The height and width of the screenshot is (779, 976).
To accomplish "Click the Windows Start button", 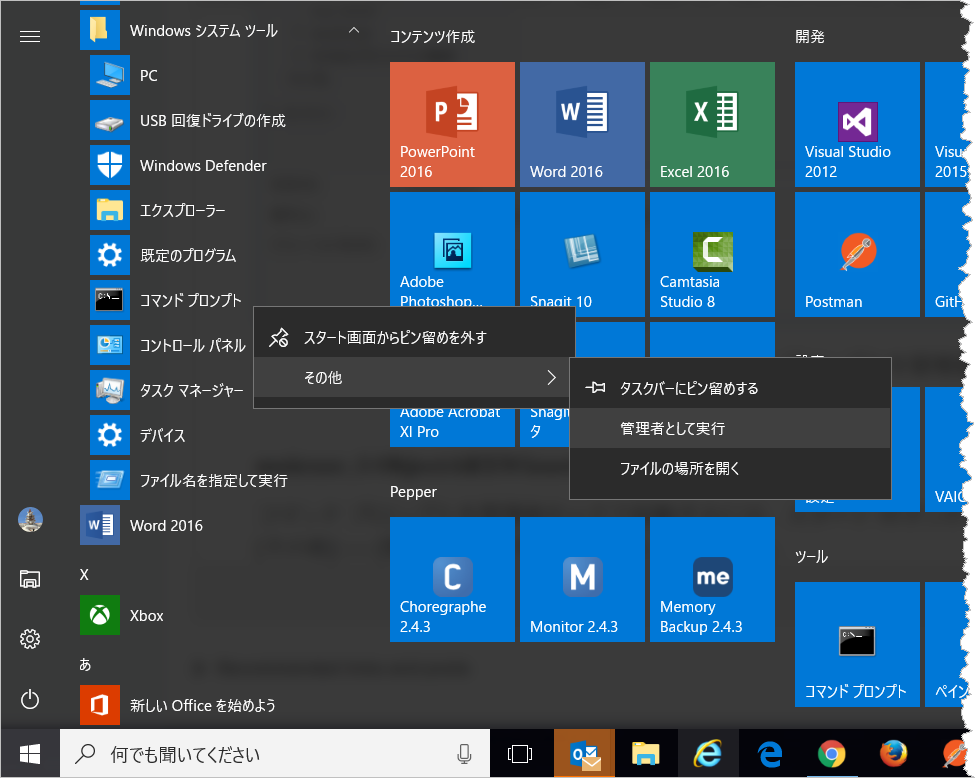I will tap(30, 754).
